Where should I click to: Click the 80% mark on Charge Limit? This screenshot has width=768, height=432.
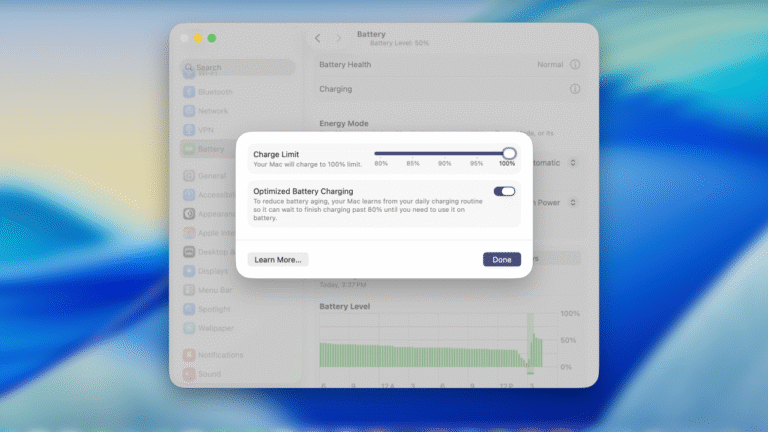point(380,163)
